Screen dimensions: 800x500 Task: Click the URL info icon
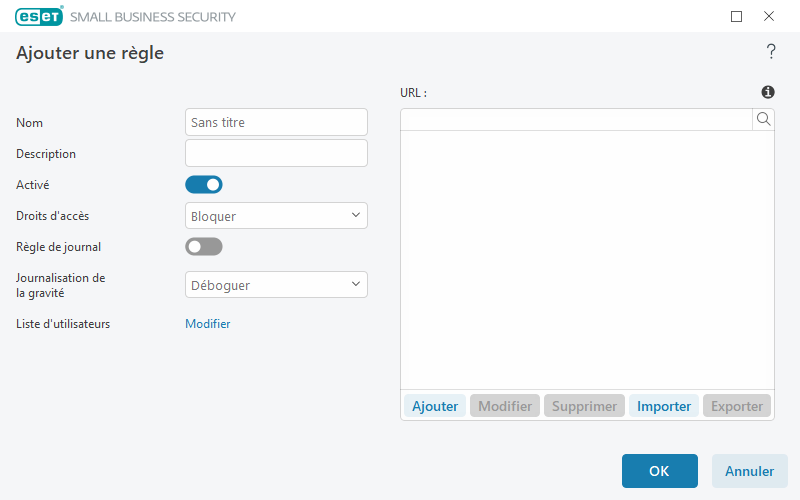(767, 92)
